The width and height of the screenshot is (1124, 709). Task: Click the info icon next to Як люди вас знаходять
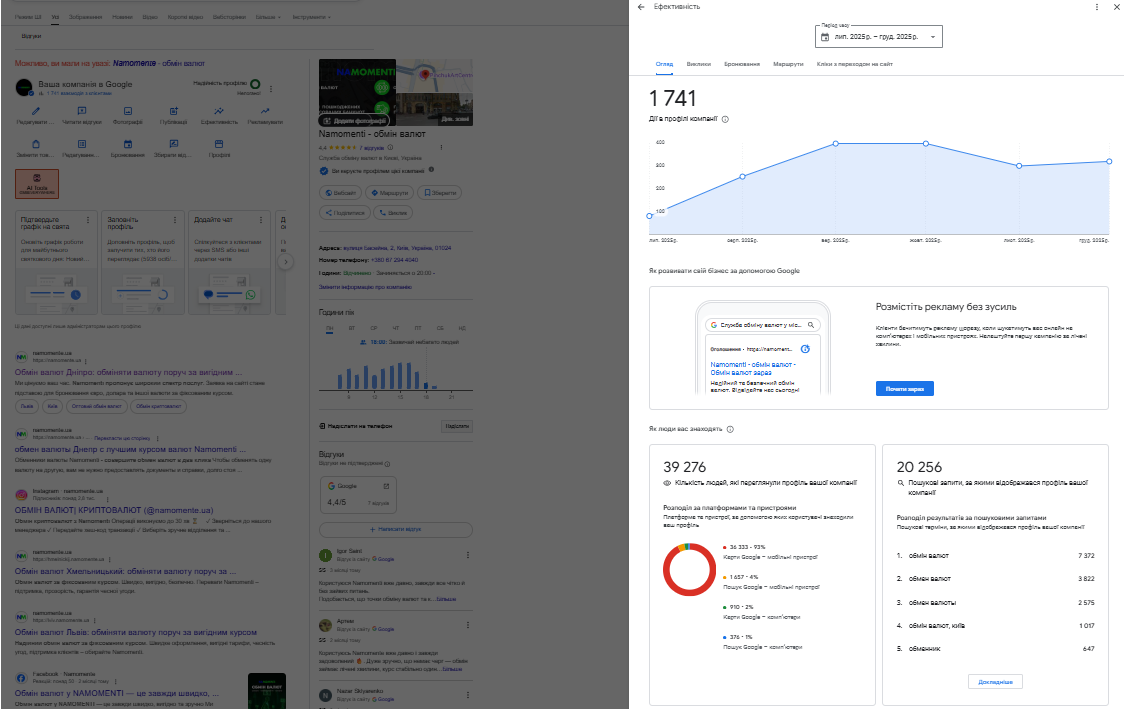(x=731, y=429)
